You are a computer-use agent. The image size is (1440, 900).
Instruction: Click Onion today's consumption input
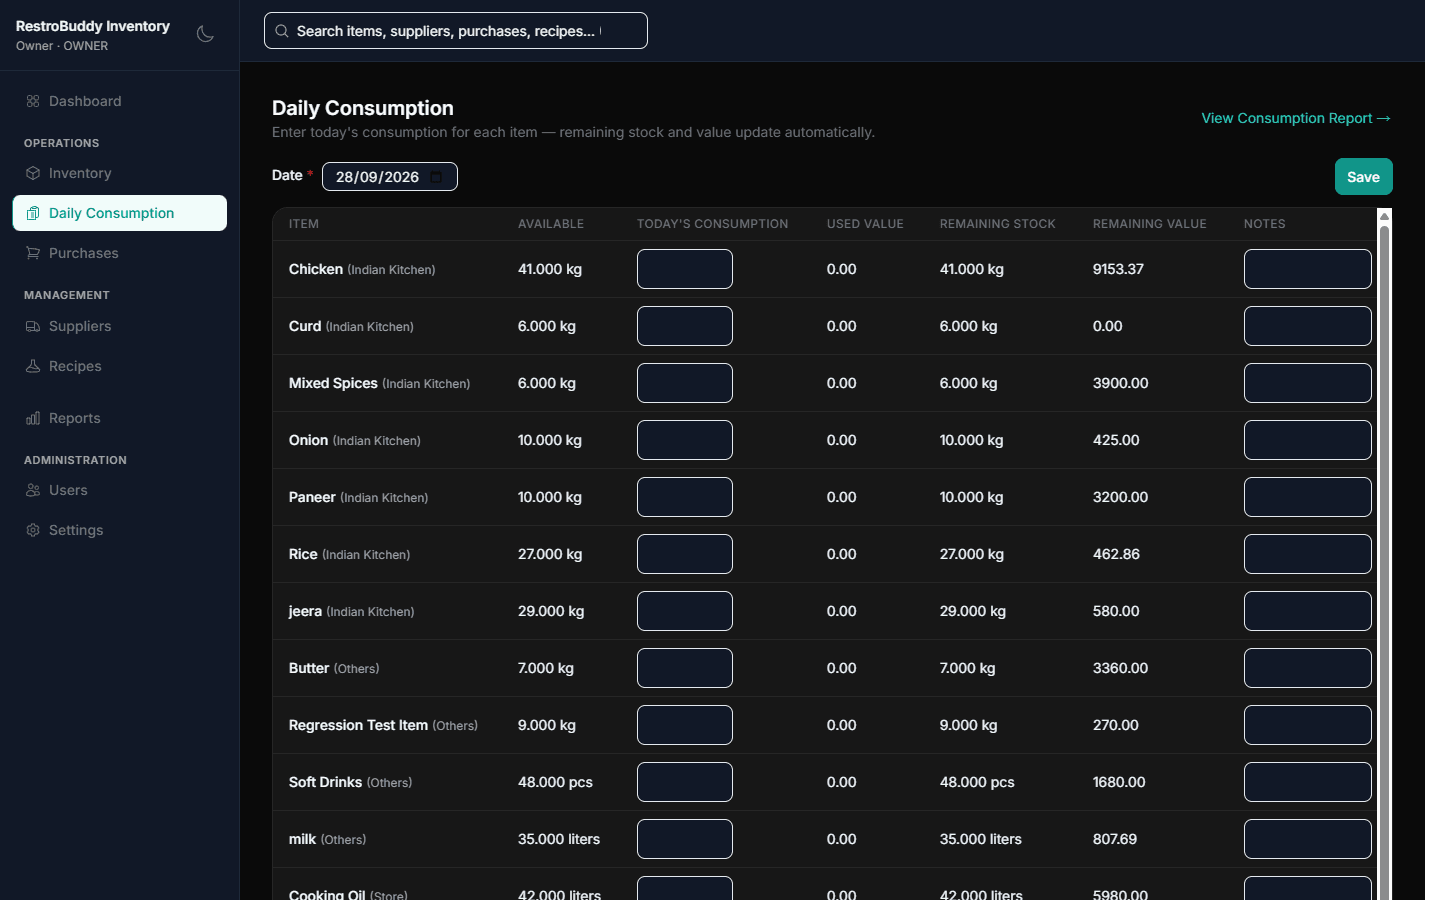click(x=685, y=440)
